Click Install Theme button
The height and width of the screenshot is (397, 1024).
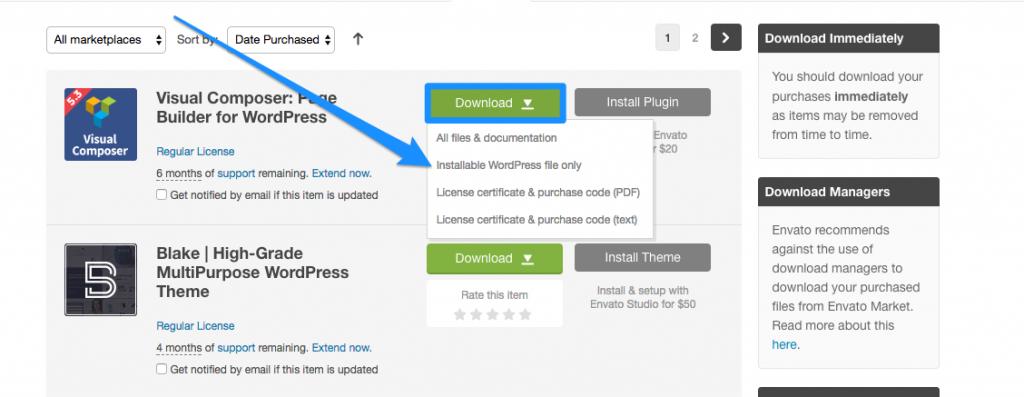click(x=642, y=257)
